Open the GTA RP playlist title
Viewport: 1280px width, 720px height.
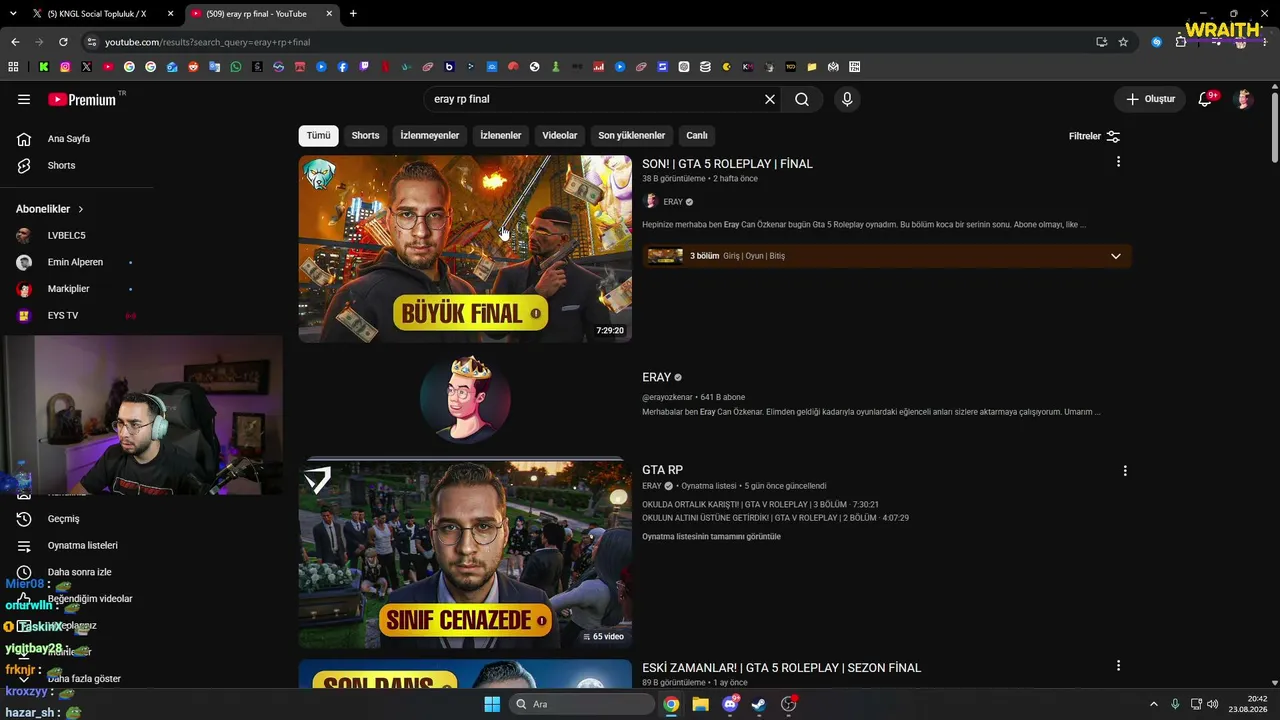pos(662,470)
